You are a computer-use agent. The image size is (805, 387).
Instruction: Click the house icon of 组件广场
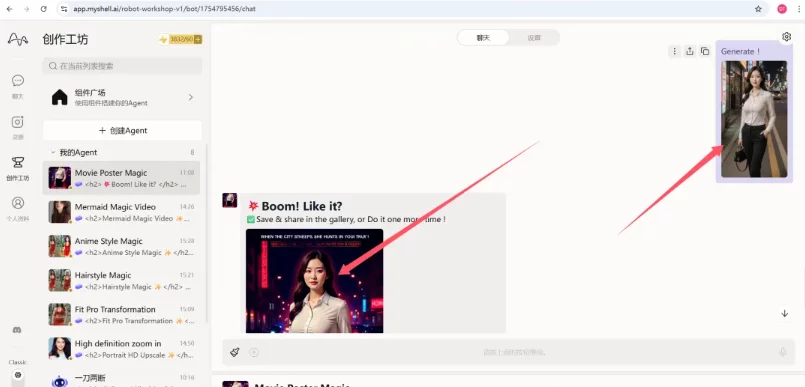click(x=60, y=97)
